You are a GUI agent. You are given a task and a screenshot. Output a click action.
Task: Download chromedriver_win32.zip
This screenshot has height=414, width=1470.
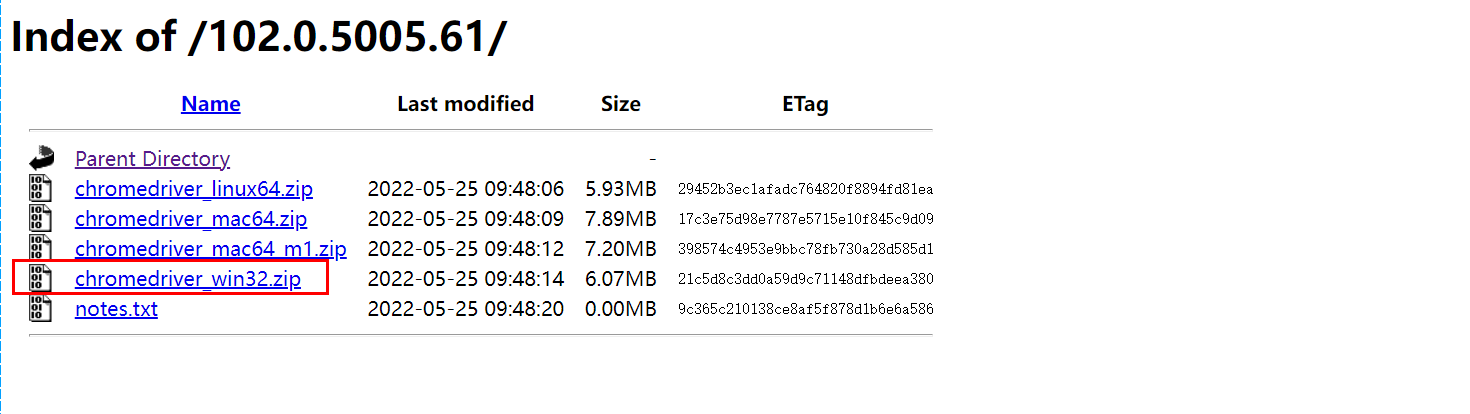[187, 279]
